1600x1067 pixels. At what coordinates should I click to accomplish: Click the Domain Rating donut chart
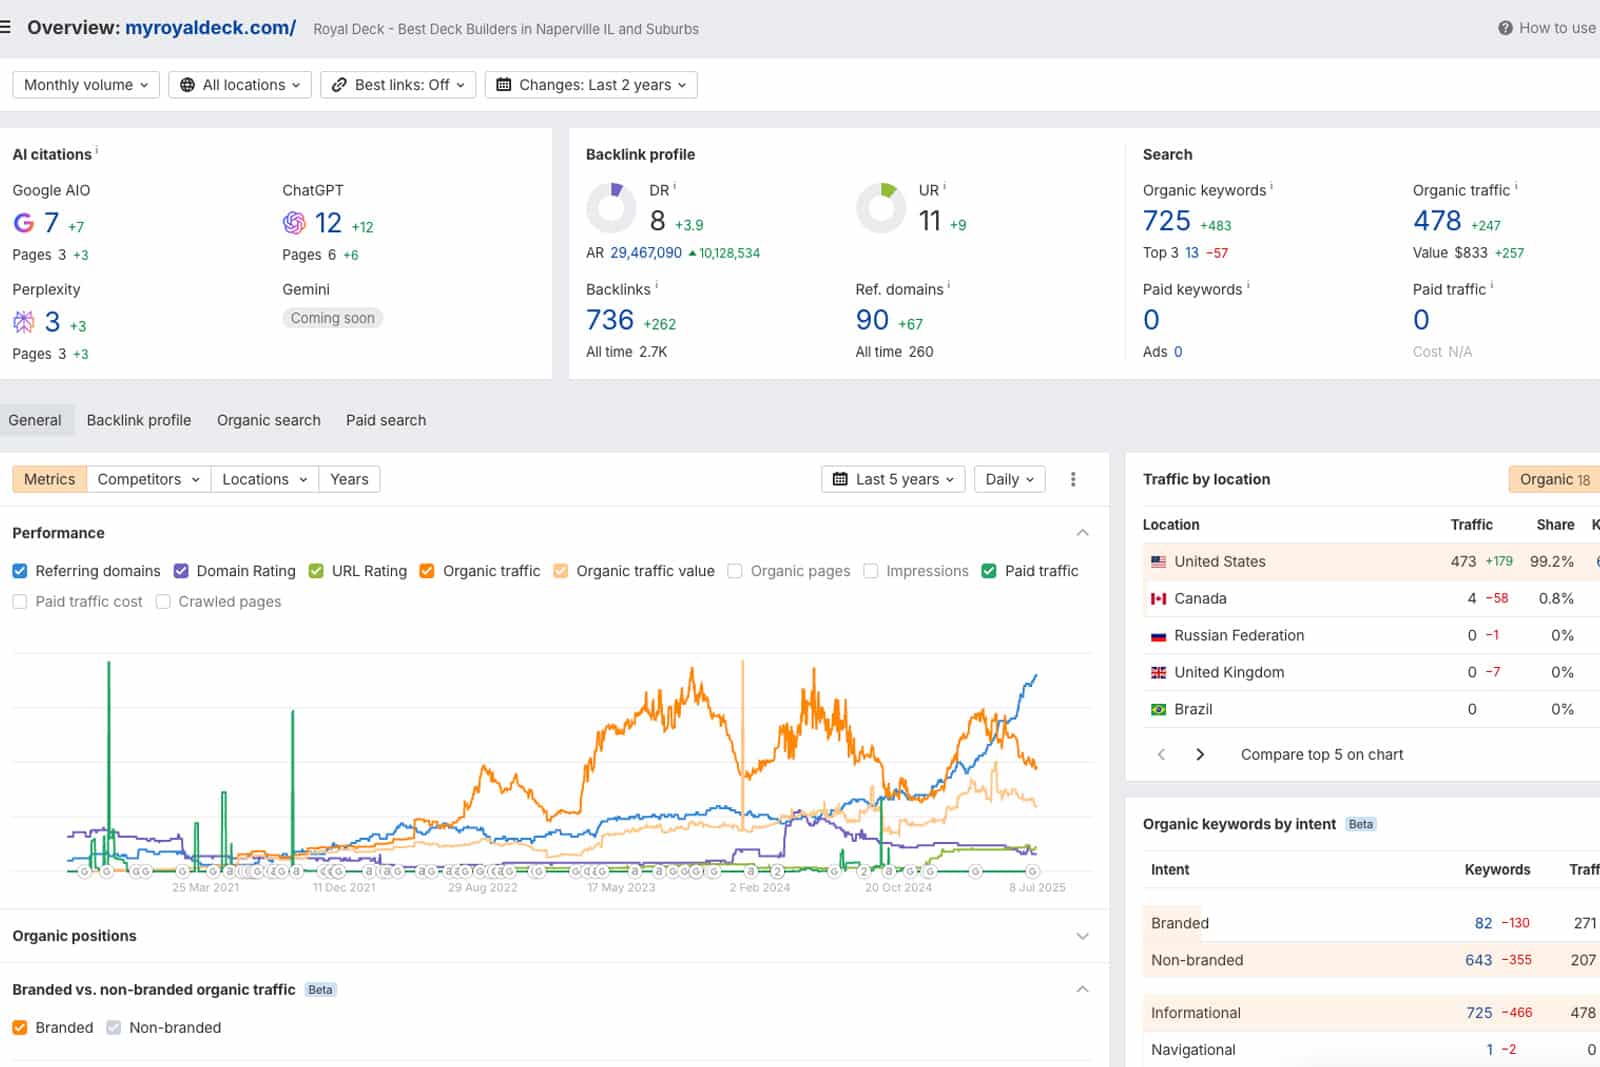[x=611, y=208]
